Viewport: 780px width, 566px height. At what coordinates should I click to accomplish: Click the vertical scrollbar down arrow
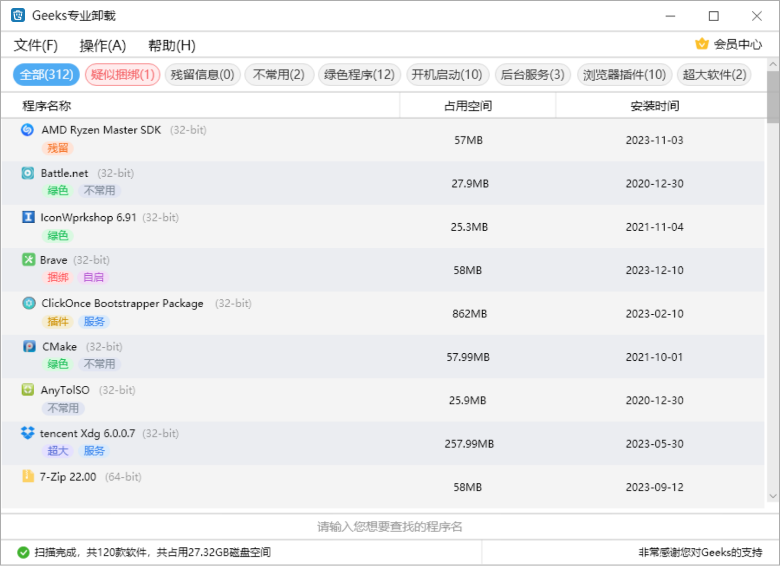773,496
